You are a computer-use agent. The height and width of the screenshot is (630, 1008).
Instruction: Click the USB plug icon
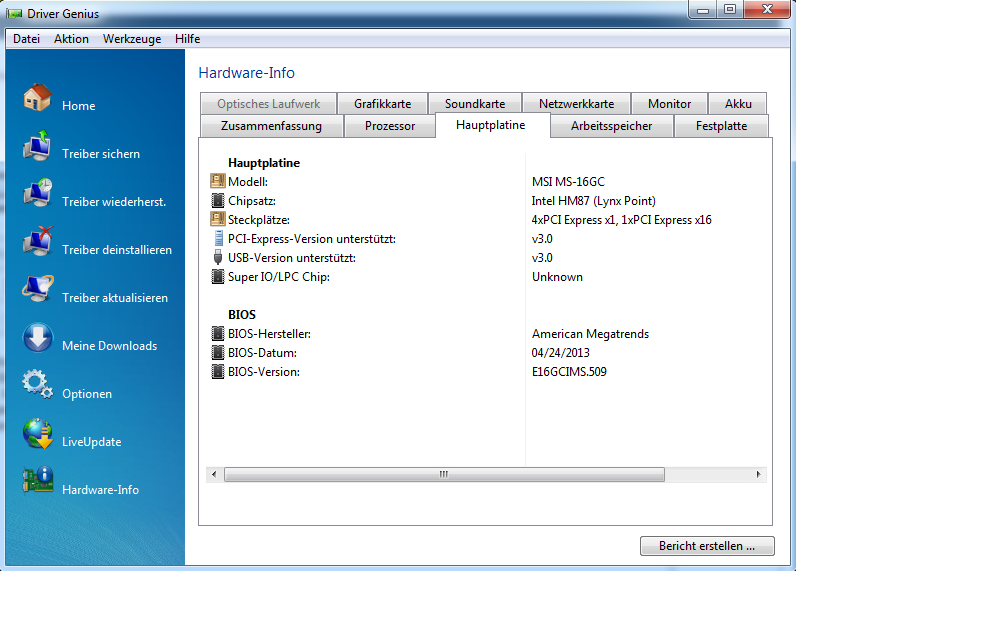coord(218,258)
